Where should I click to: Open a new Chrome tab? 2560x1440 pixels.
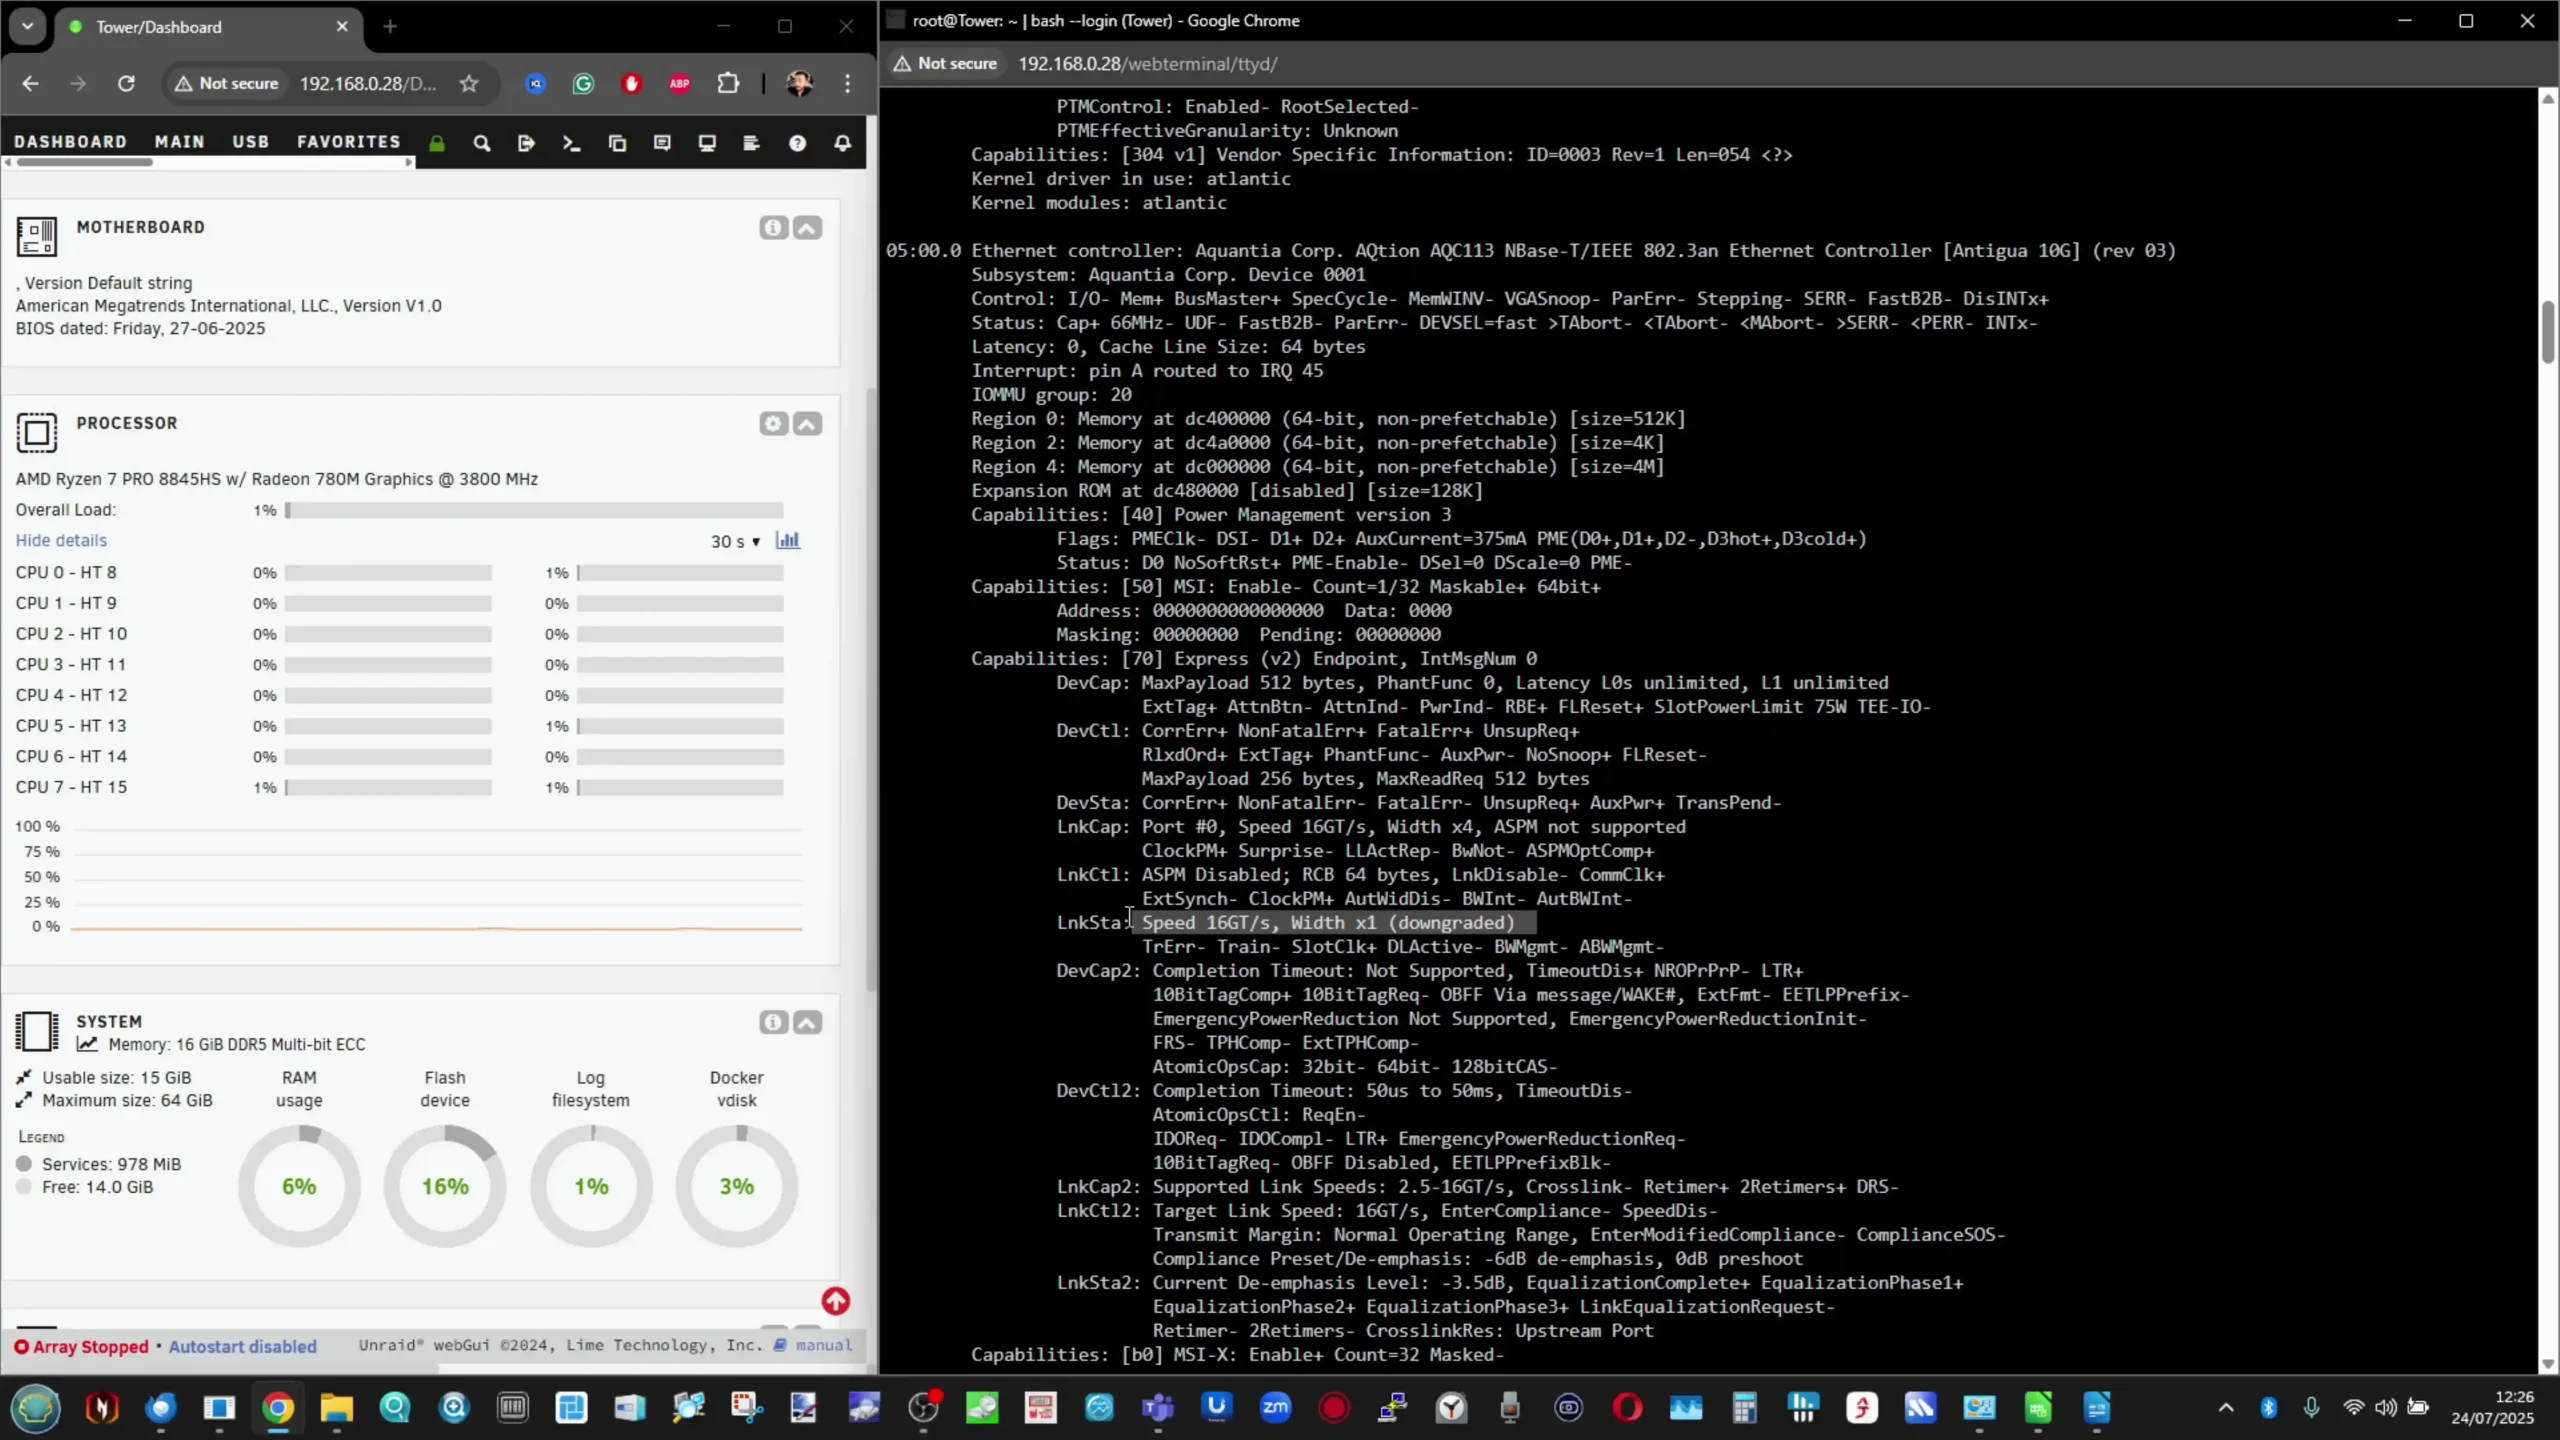pos(390,27)
